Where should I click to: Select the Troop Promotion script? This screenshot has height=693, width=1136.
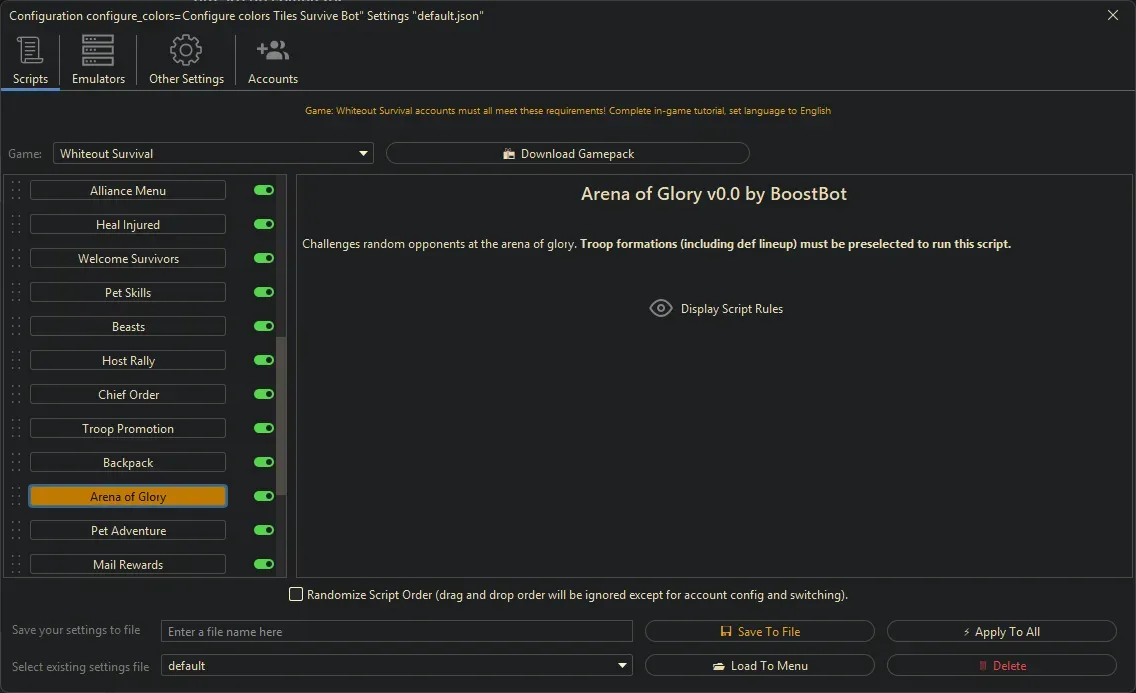[128, 429]
